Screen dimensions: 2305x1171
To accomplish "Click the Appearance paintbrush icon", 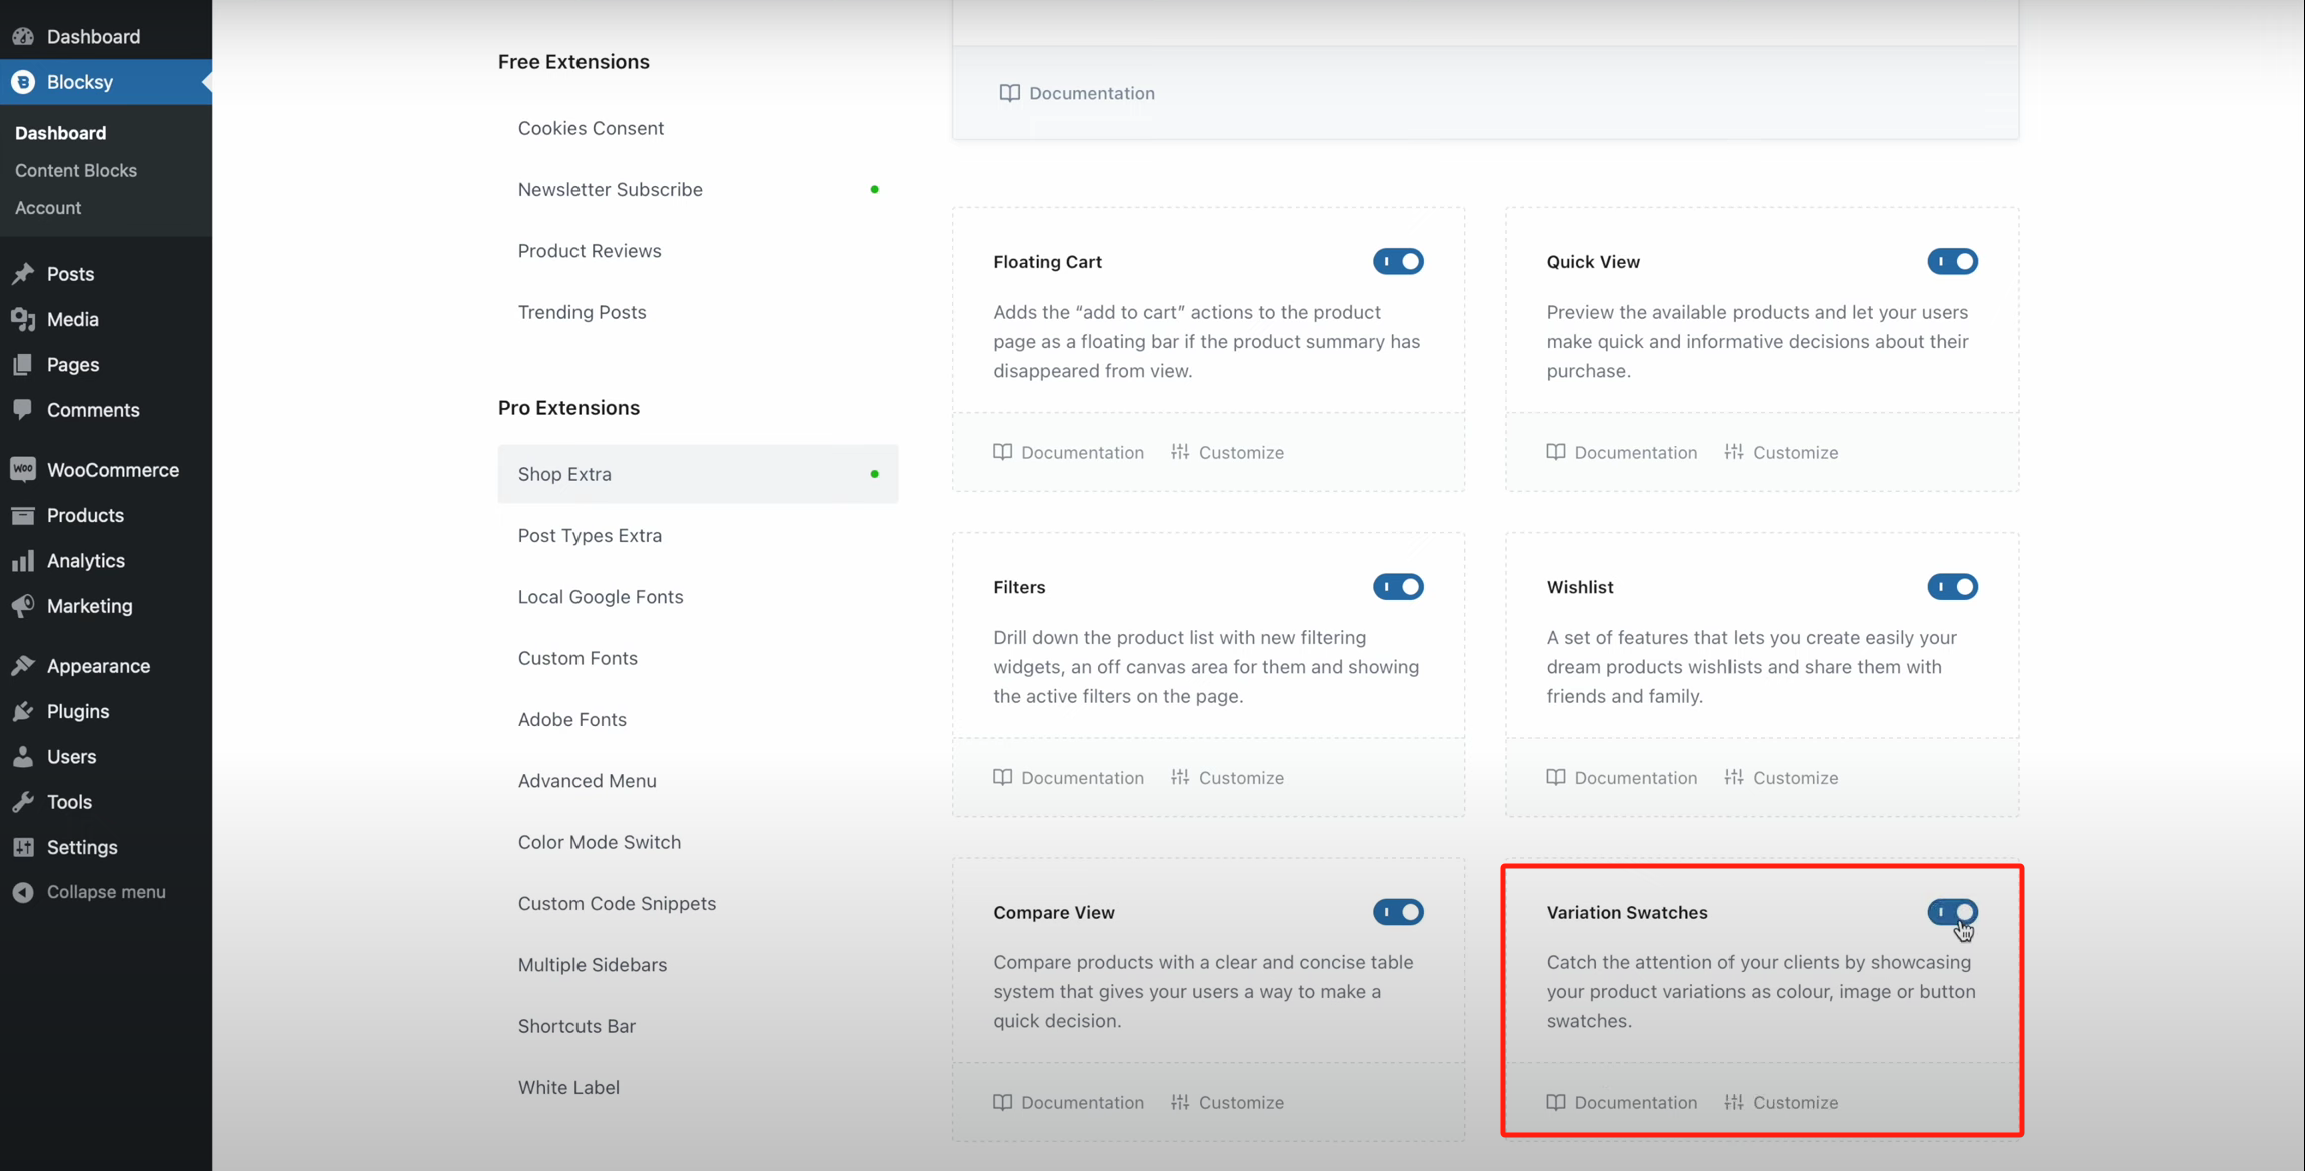I will (23, 666).
